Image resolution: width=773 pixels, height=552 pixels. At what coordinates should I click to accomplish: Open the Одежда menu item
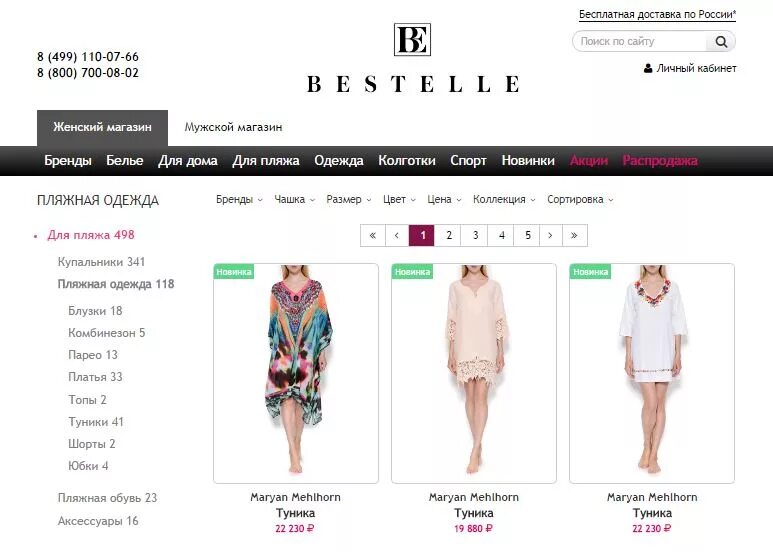point(339,161)
